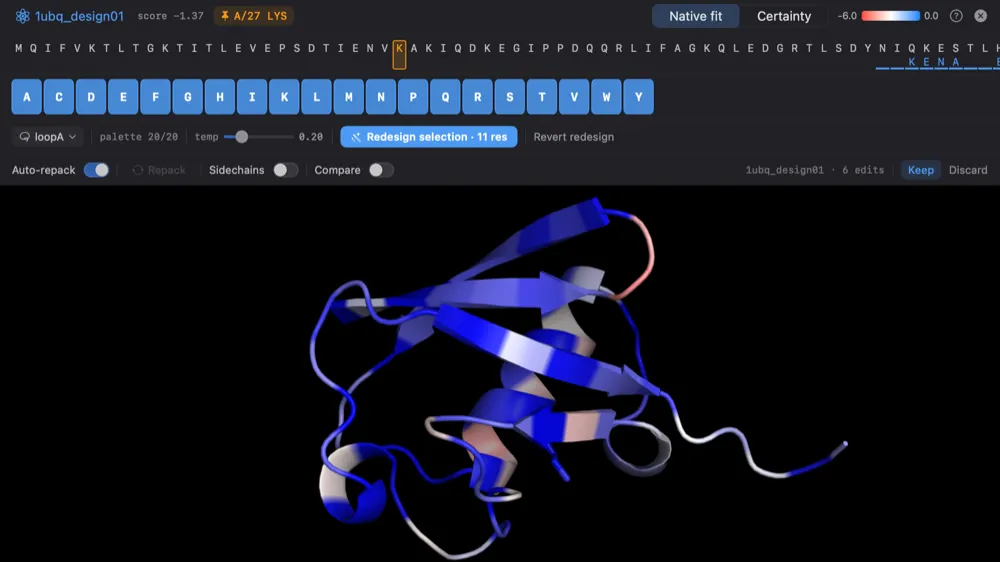Select amino acid E in palette

(123, 97)
